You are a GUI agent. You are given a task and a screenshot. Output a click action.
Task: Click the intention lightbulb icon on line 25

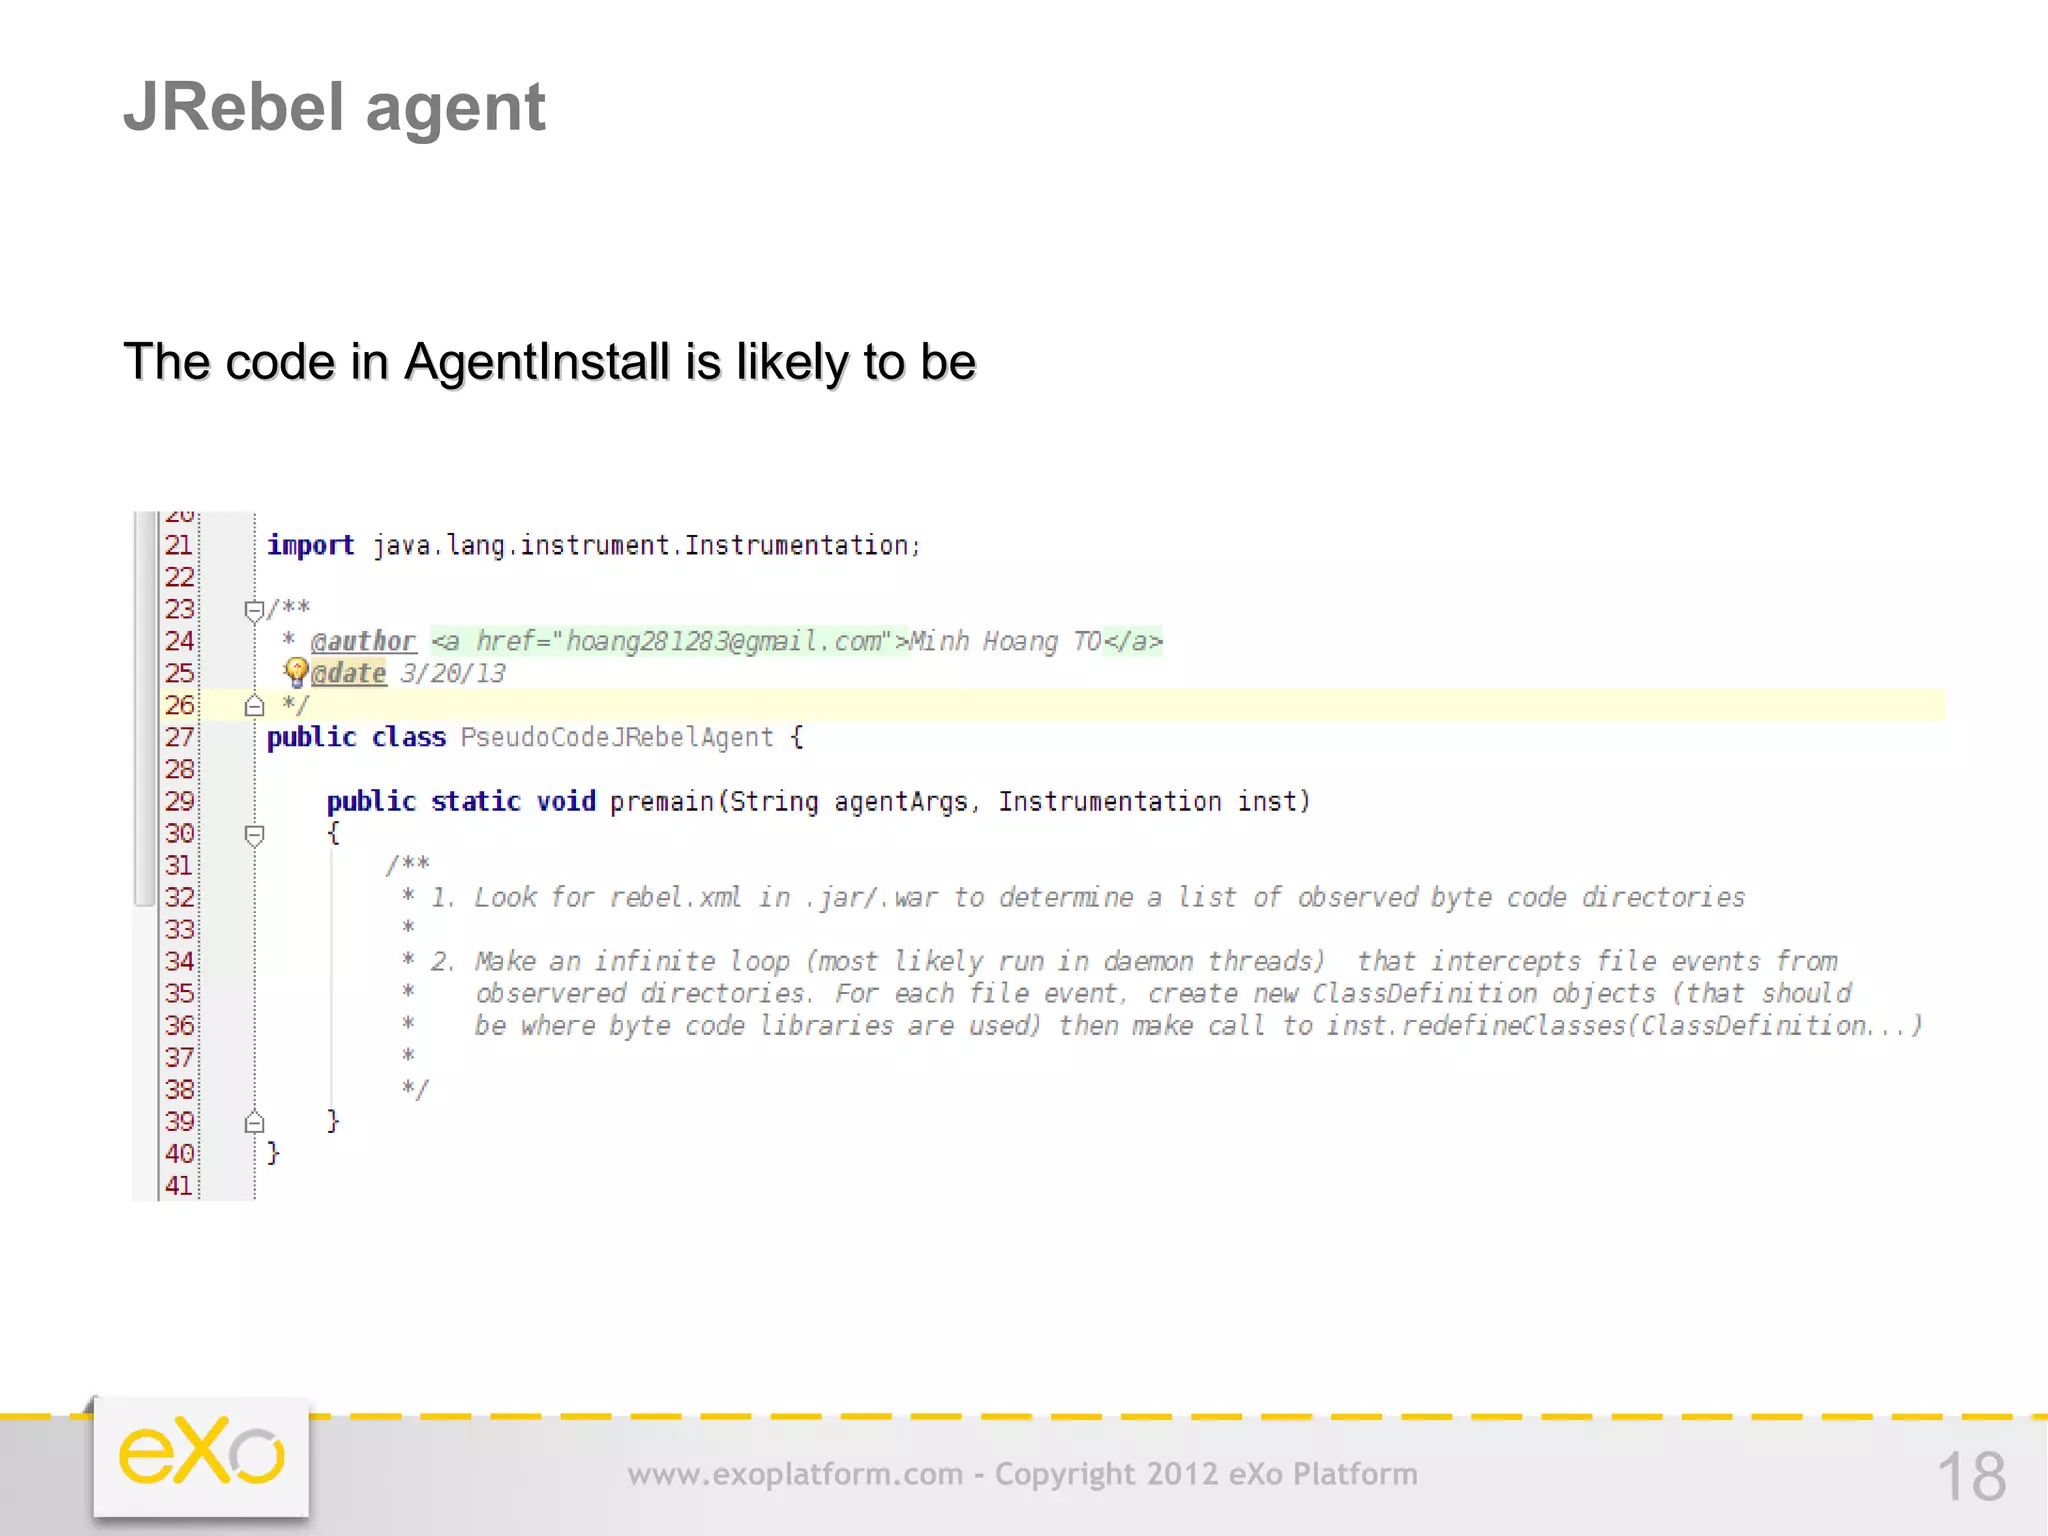[296, 672]
